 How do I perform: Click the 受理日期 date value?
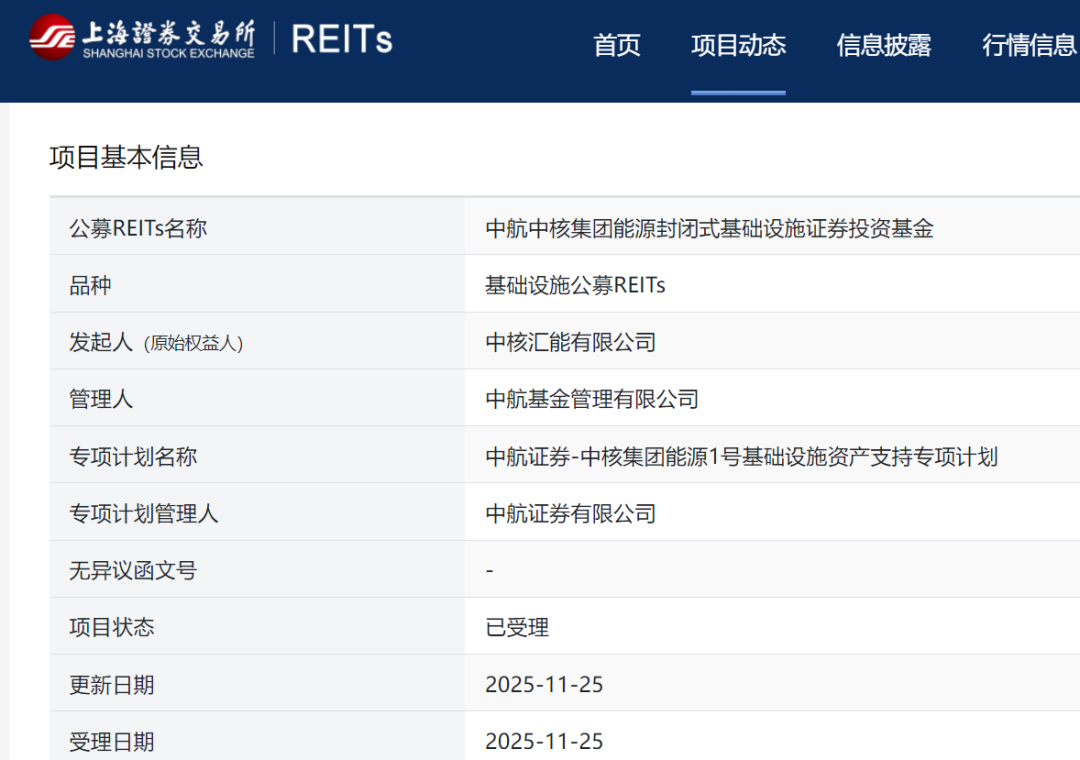(x=544, y=742)
